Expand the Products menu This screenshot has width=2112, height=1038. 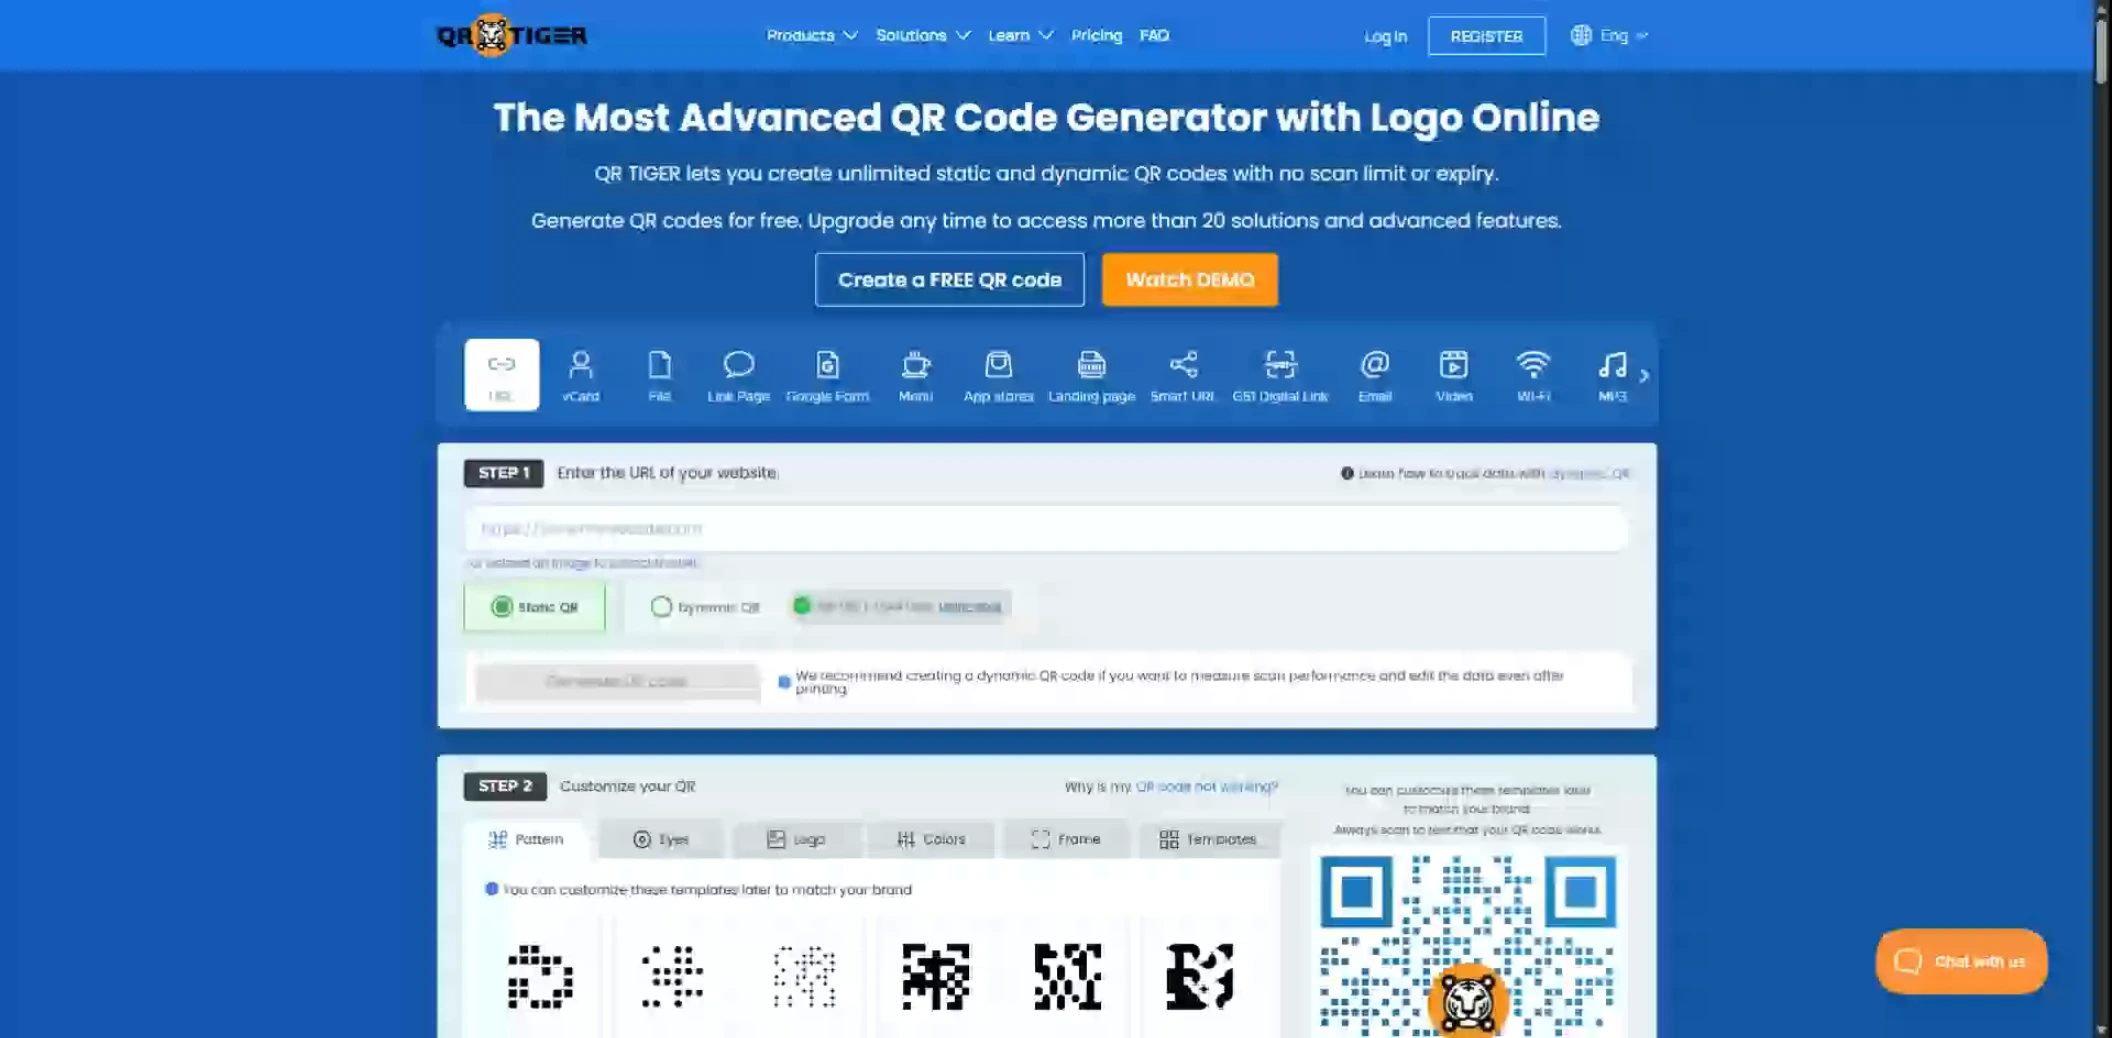click(x=810, y=35)
